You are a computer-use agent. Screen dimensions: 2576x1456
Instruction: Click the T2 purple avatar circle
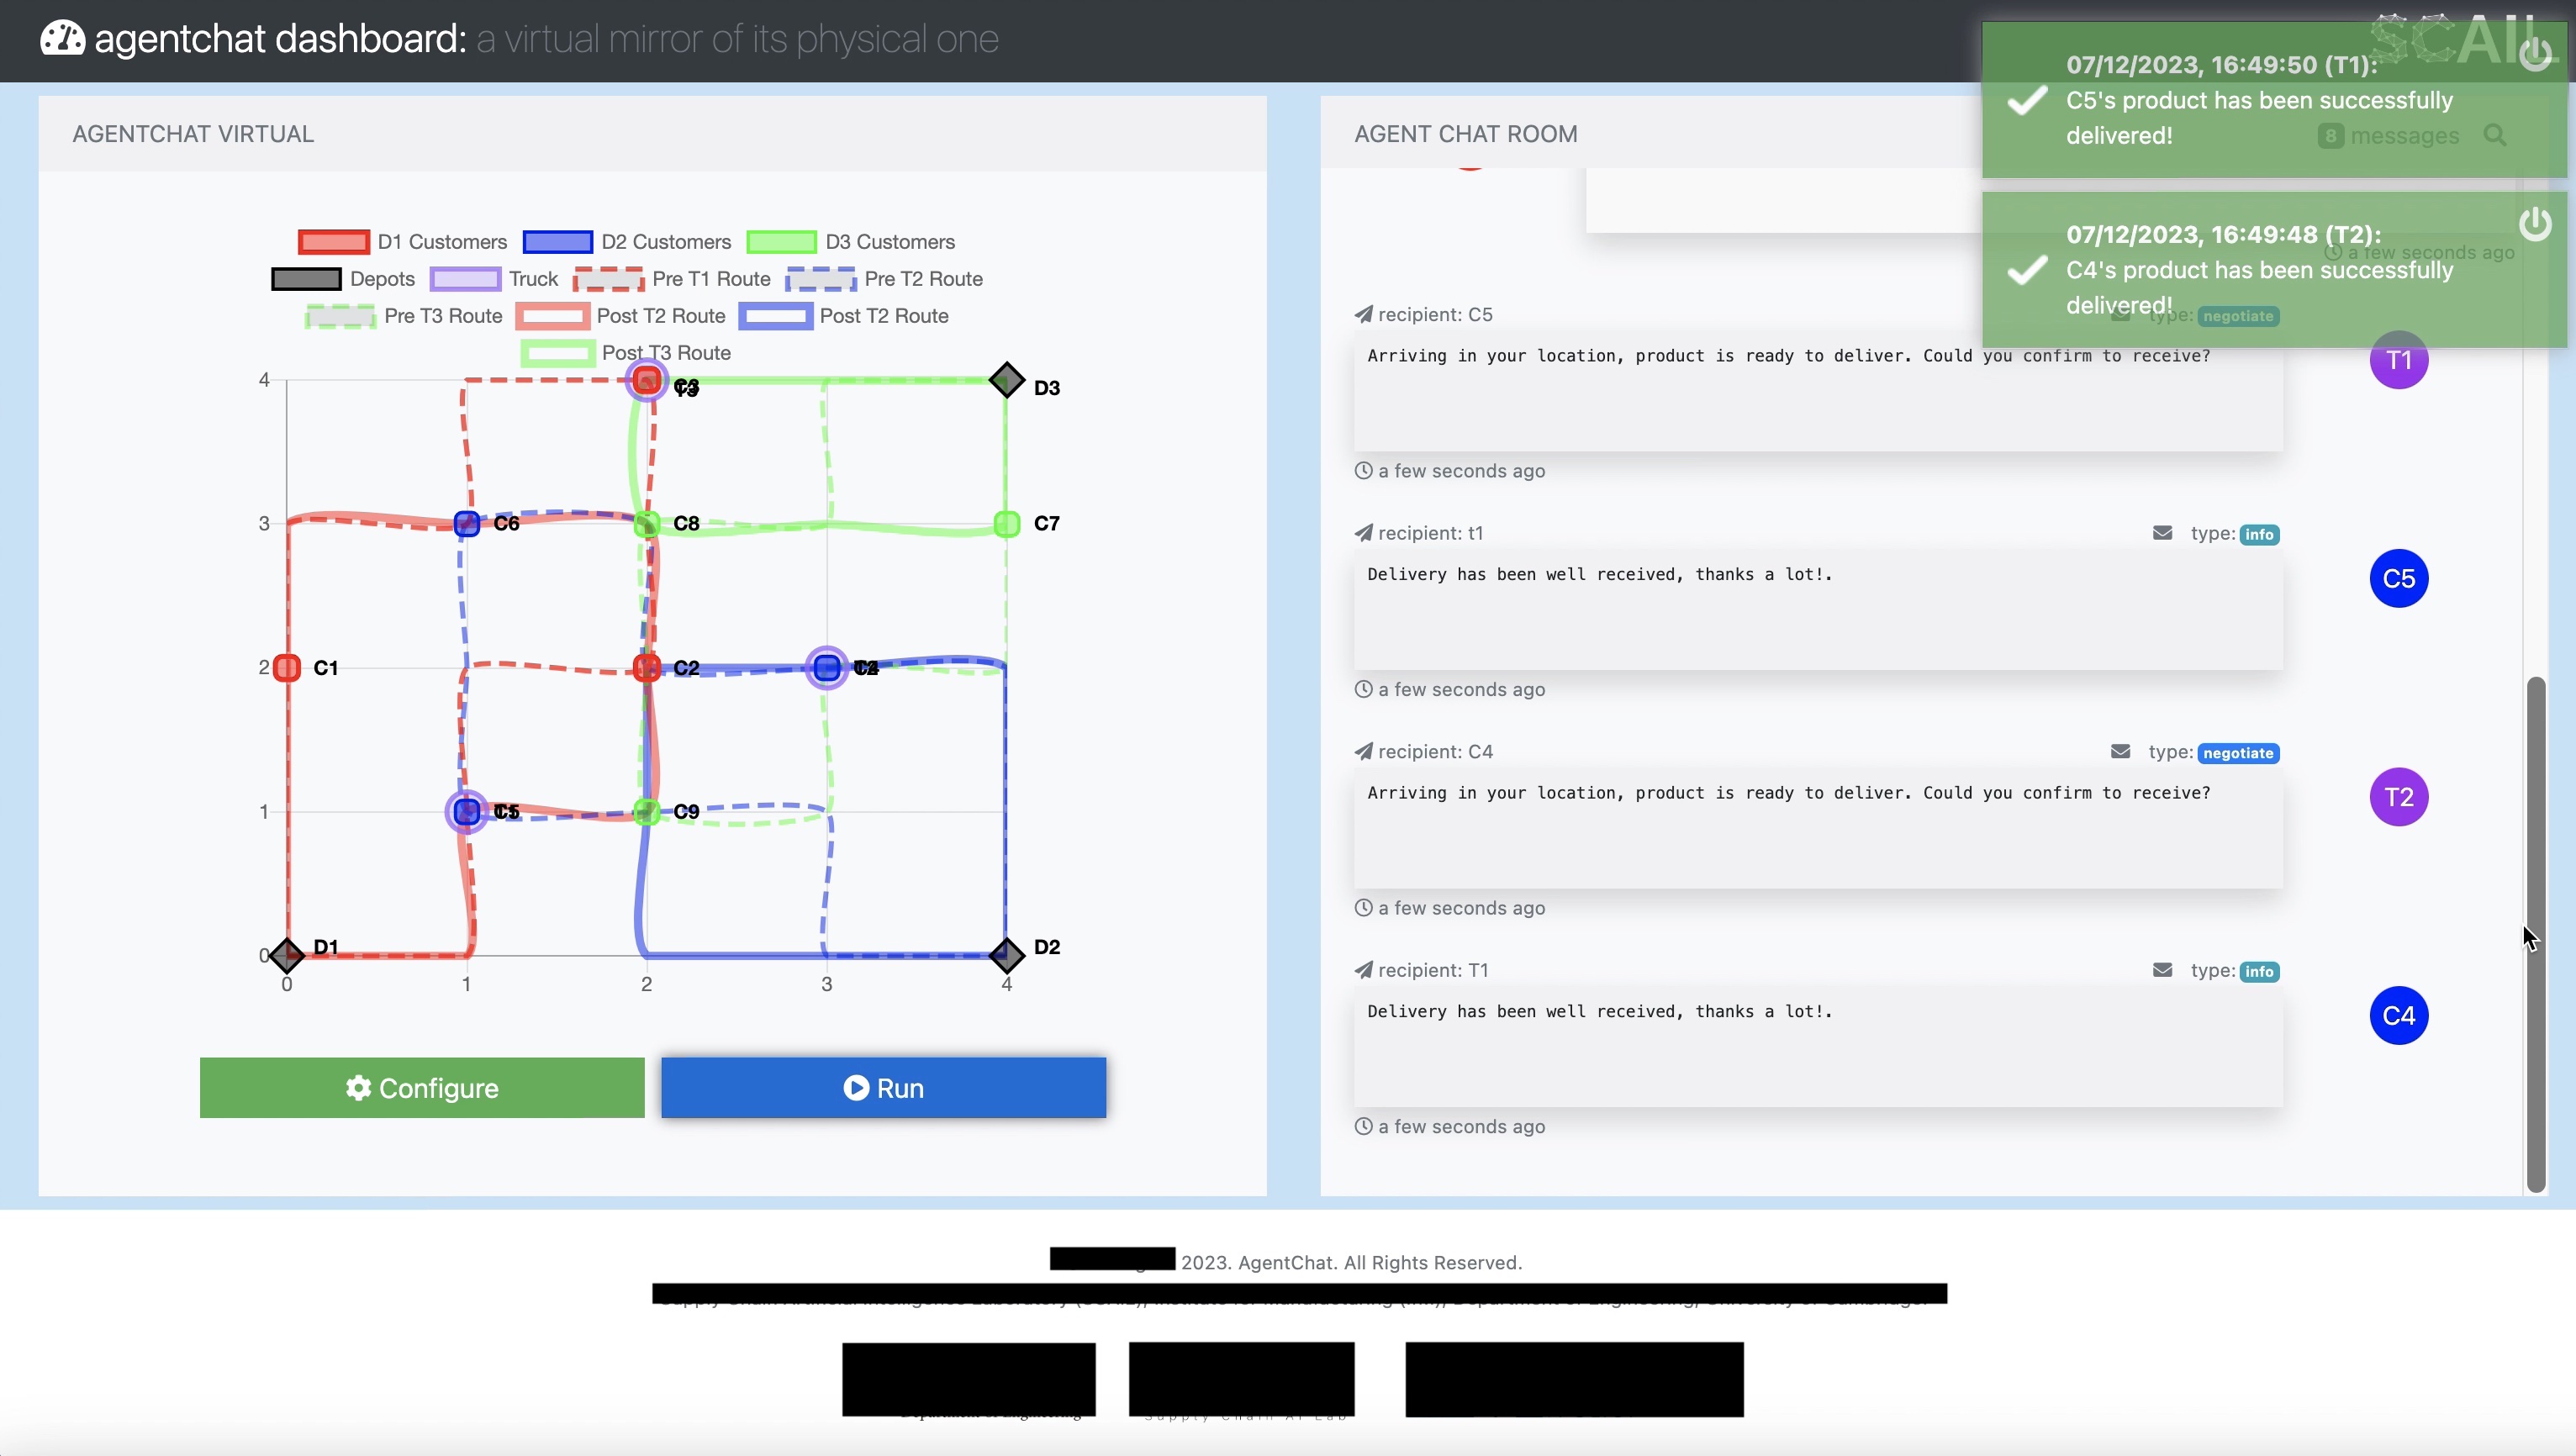[2398, 797]
